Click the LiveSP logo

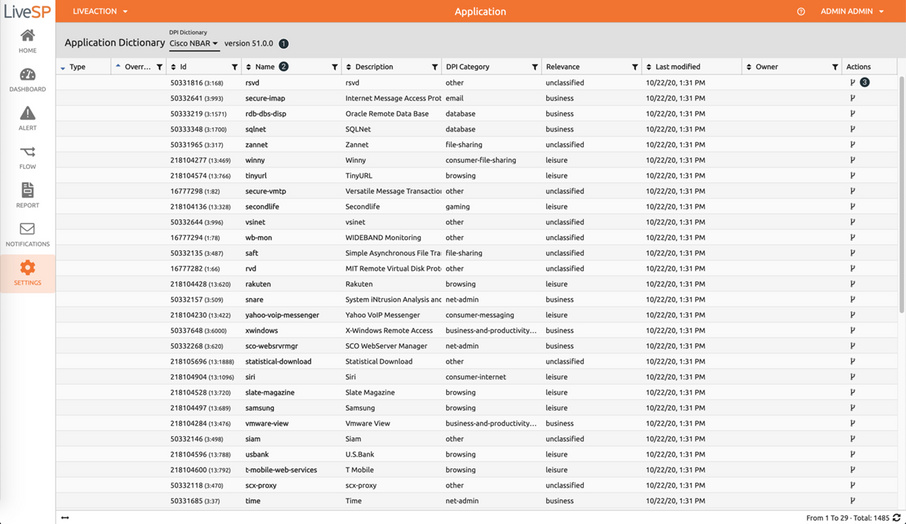point(27,12)
